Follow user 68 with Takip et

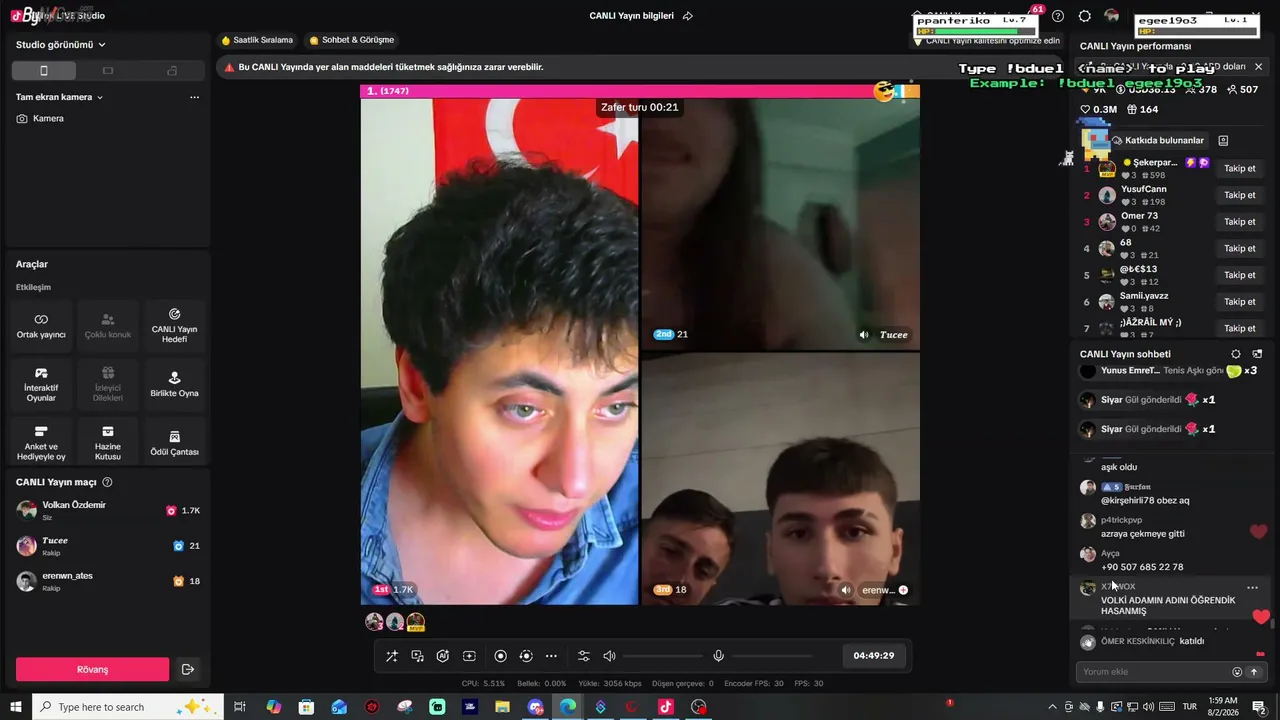pos(1240,248)
